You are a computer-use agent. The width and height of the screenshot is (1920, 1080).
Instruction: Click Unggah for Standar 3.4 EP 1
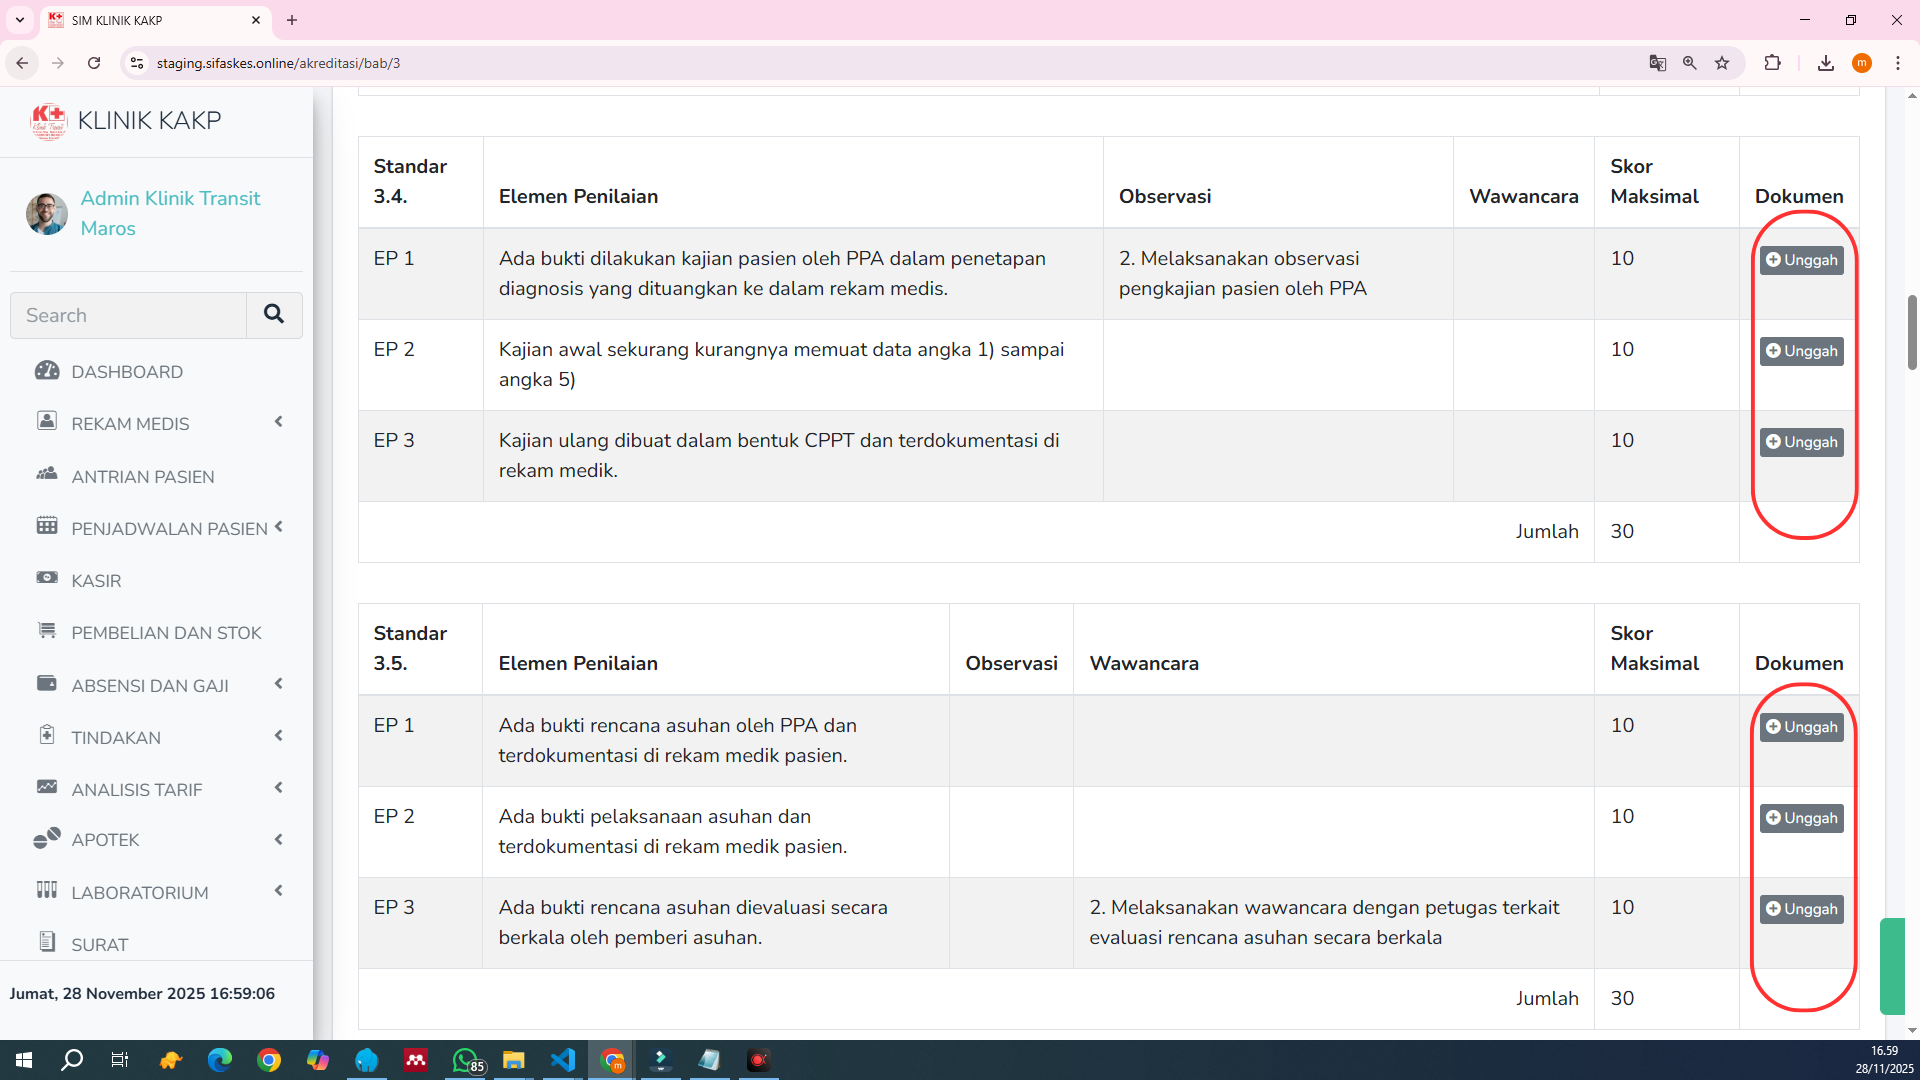click(1801, 260)
